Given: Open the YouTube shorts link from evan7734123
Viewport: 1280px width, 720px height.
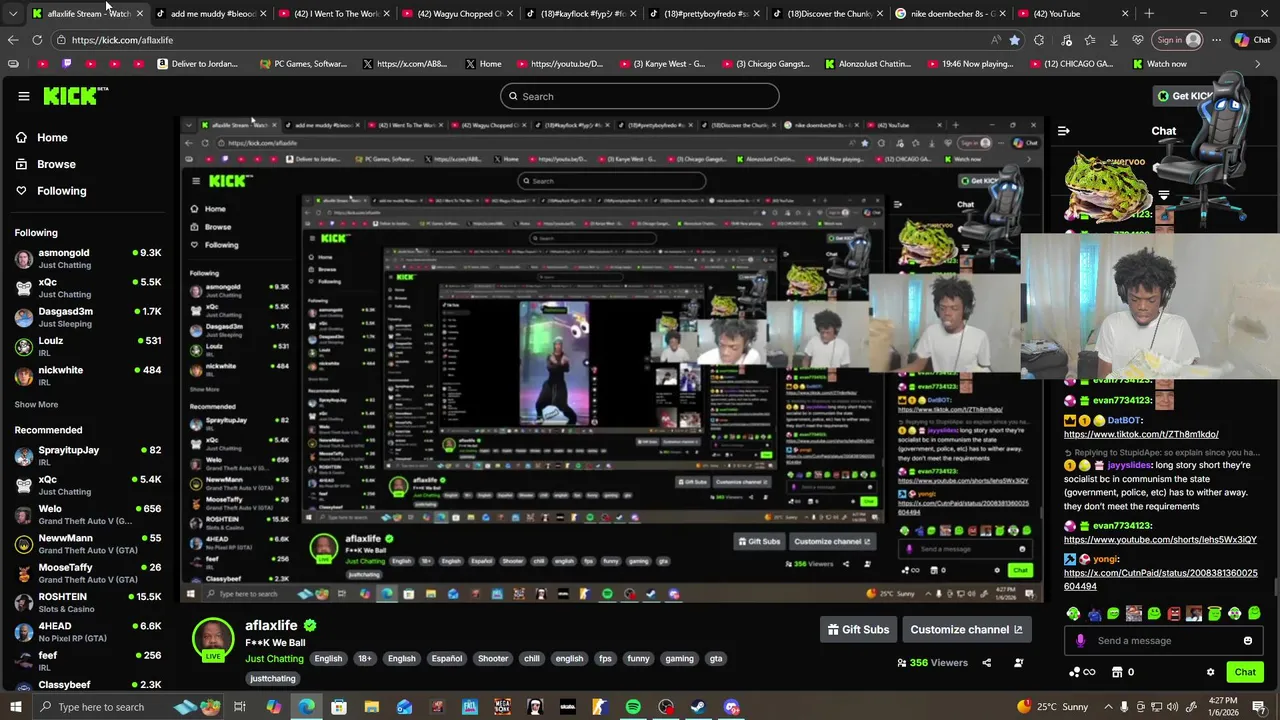Looking at the screenshot, I should click(1160, 539).
